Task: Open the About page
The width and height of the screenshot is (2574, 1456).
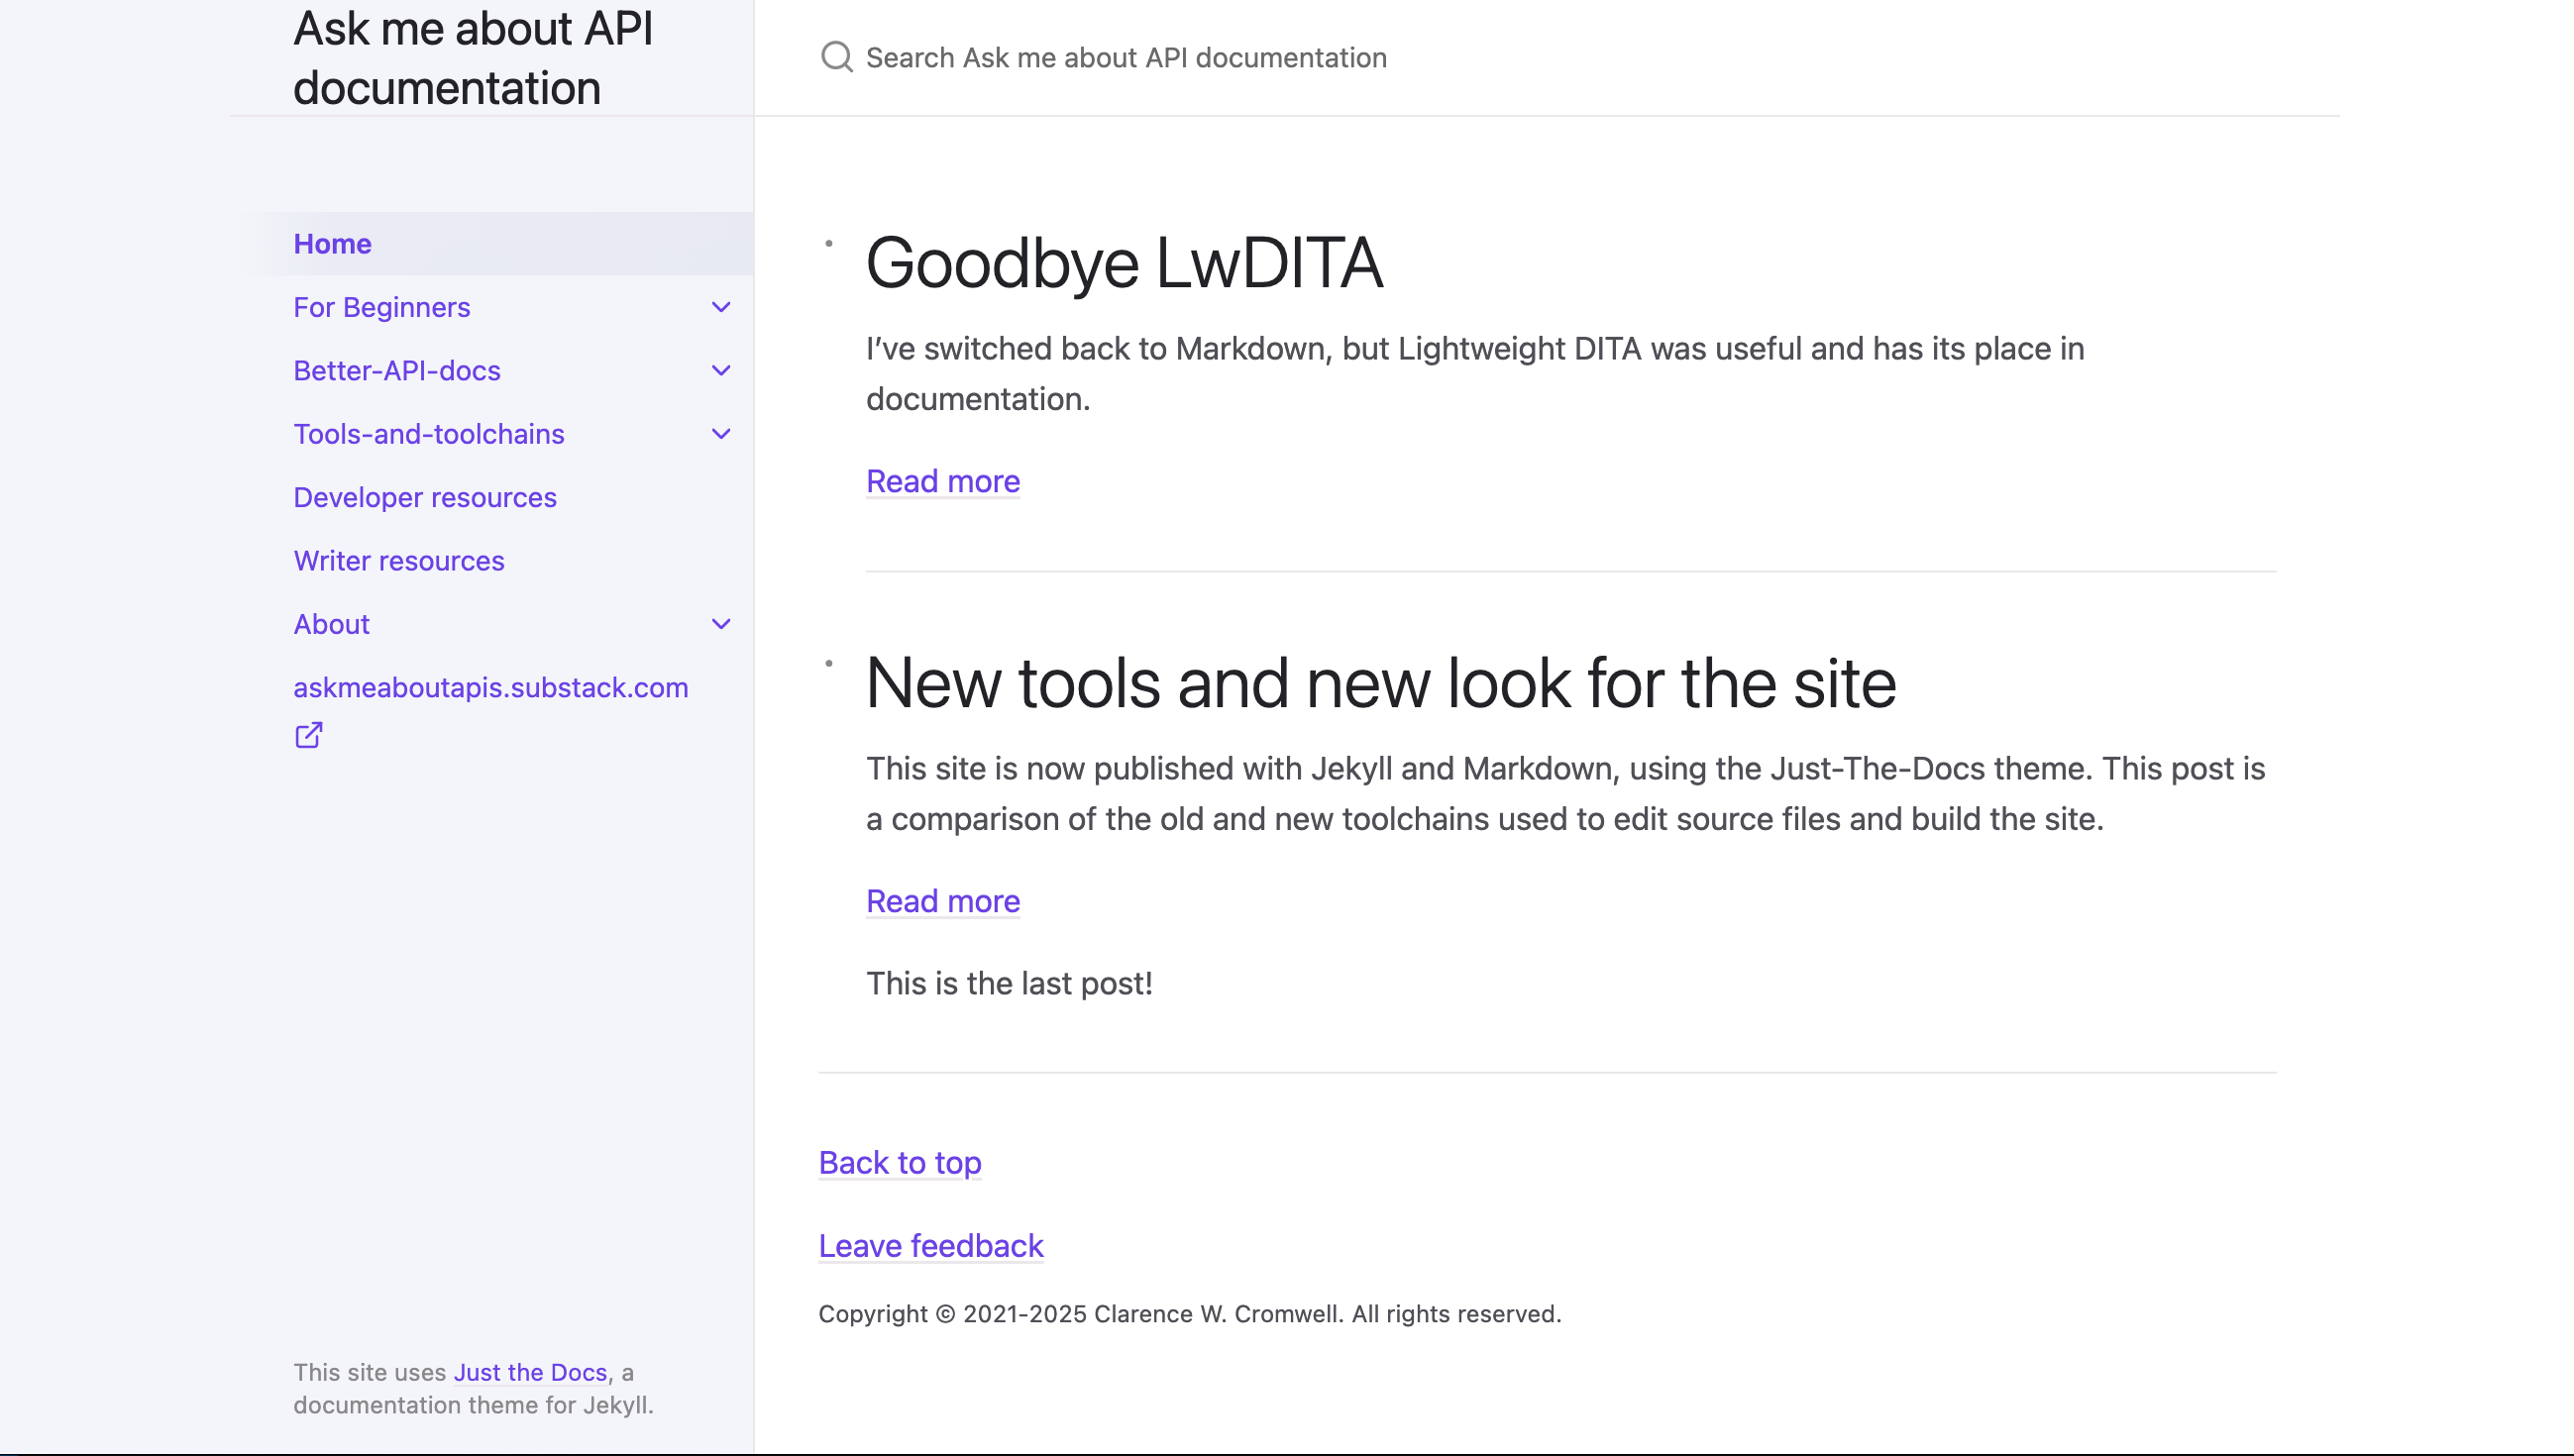Action: click(331, 624)
